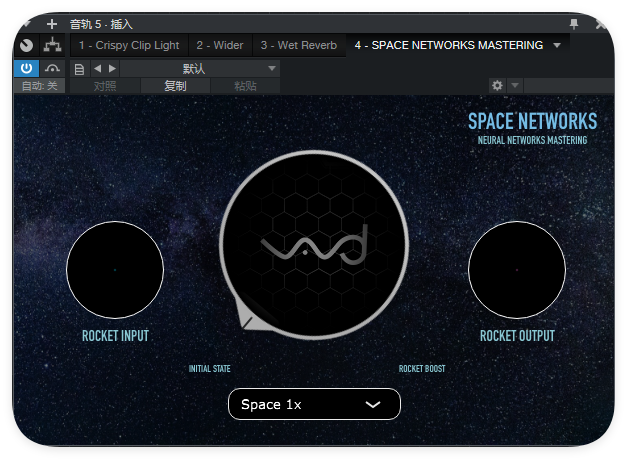Click the ROCKET BOOST label
This screenshot has height=459, width=627.
point(422,369)
